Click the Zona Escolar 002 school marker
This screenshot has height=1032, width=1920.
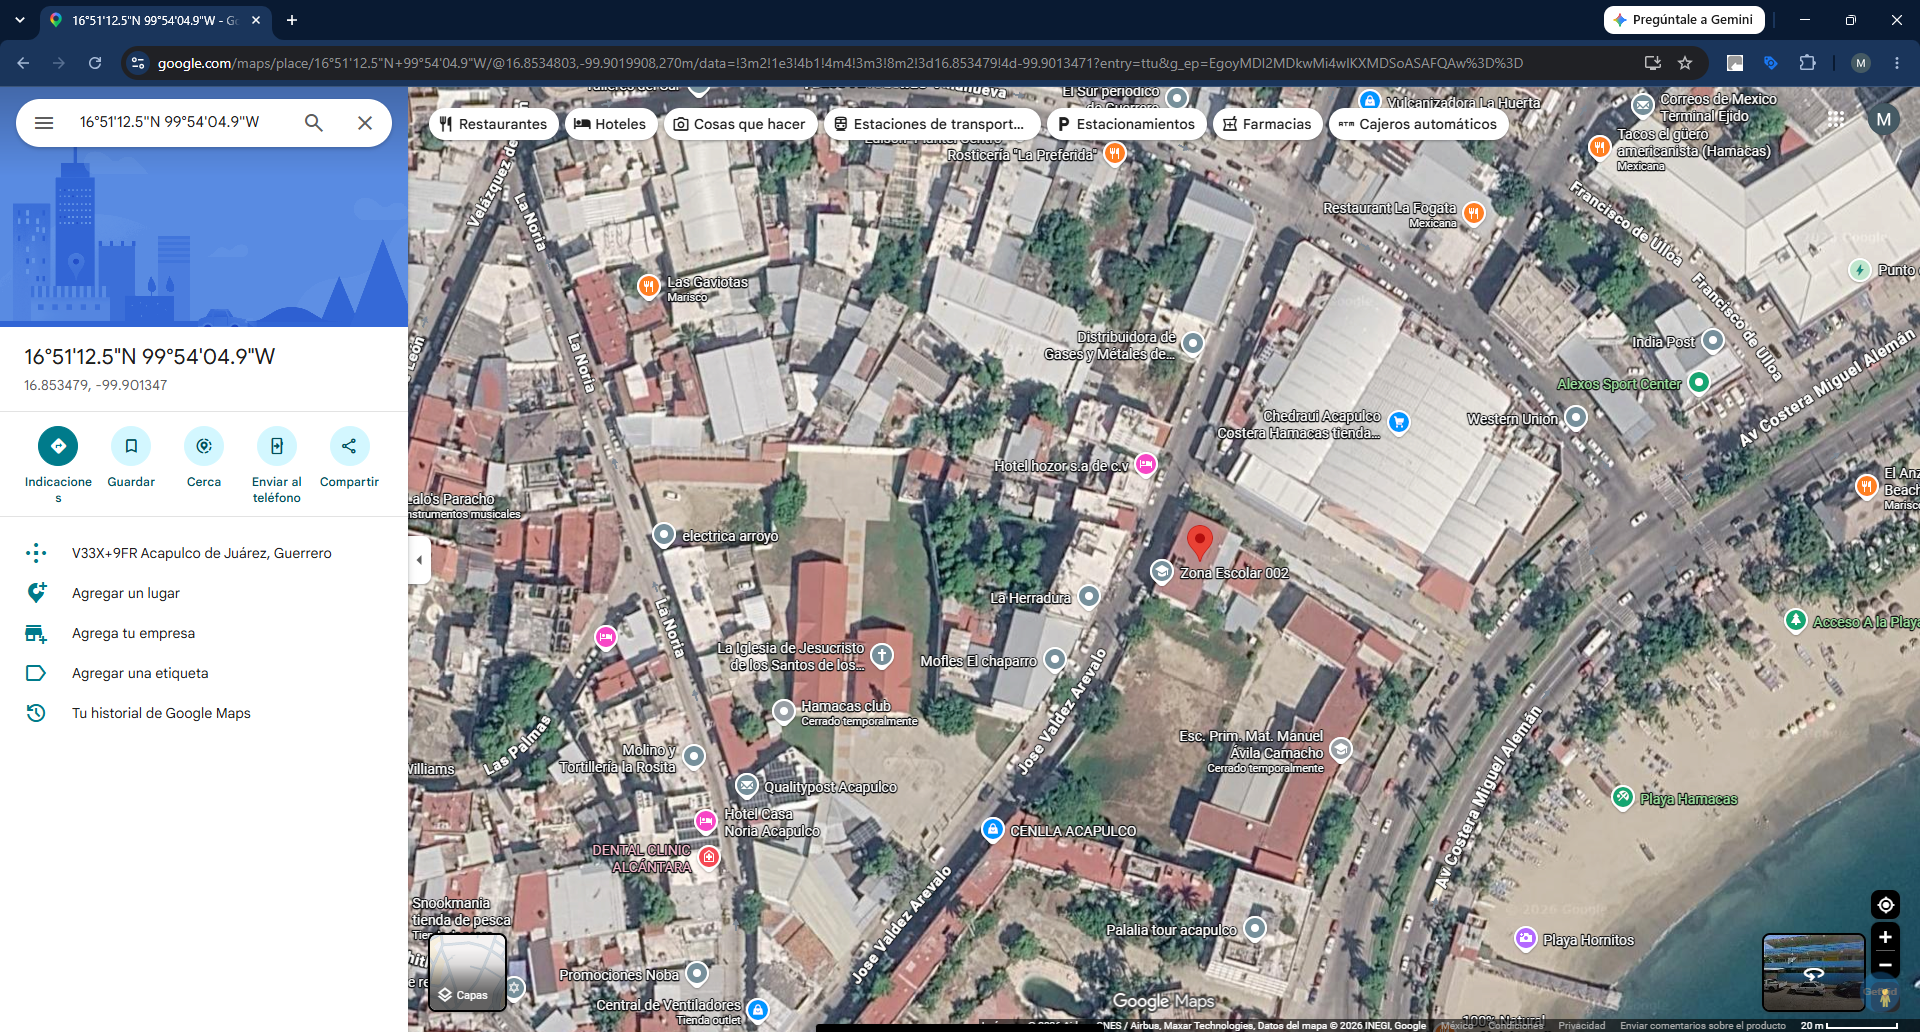tap(1161, 572)
